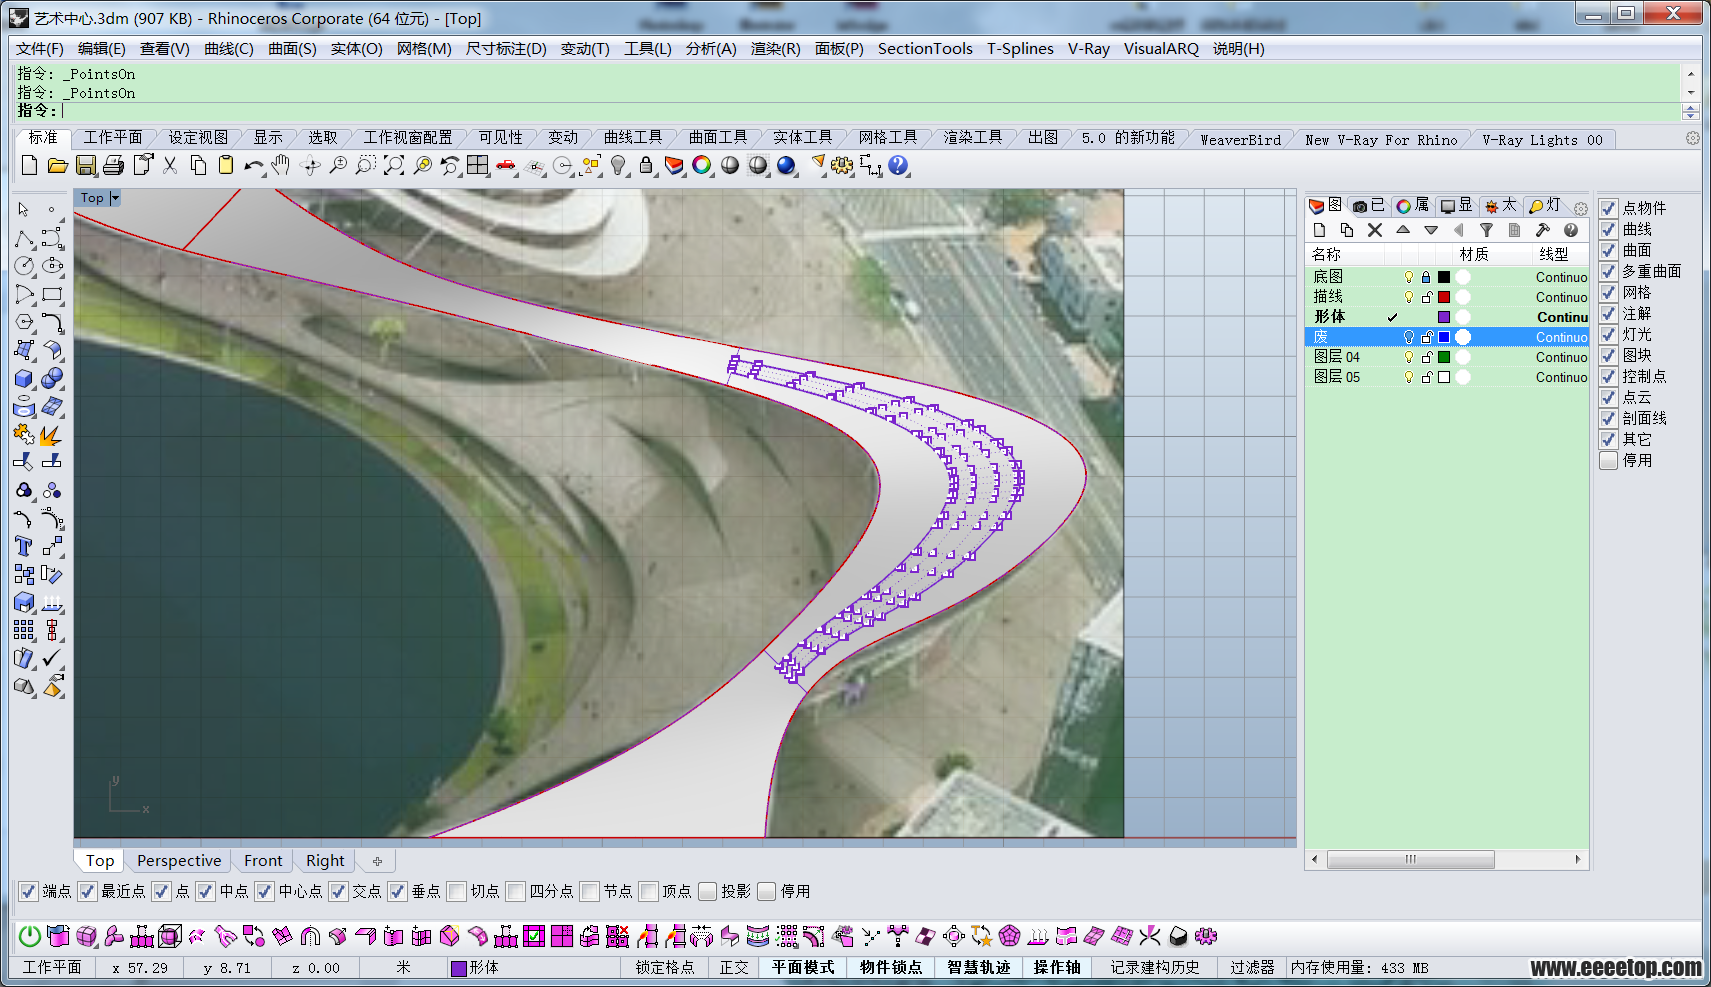
Task: Open a file using the folder icon
Action: coord(57,165)
